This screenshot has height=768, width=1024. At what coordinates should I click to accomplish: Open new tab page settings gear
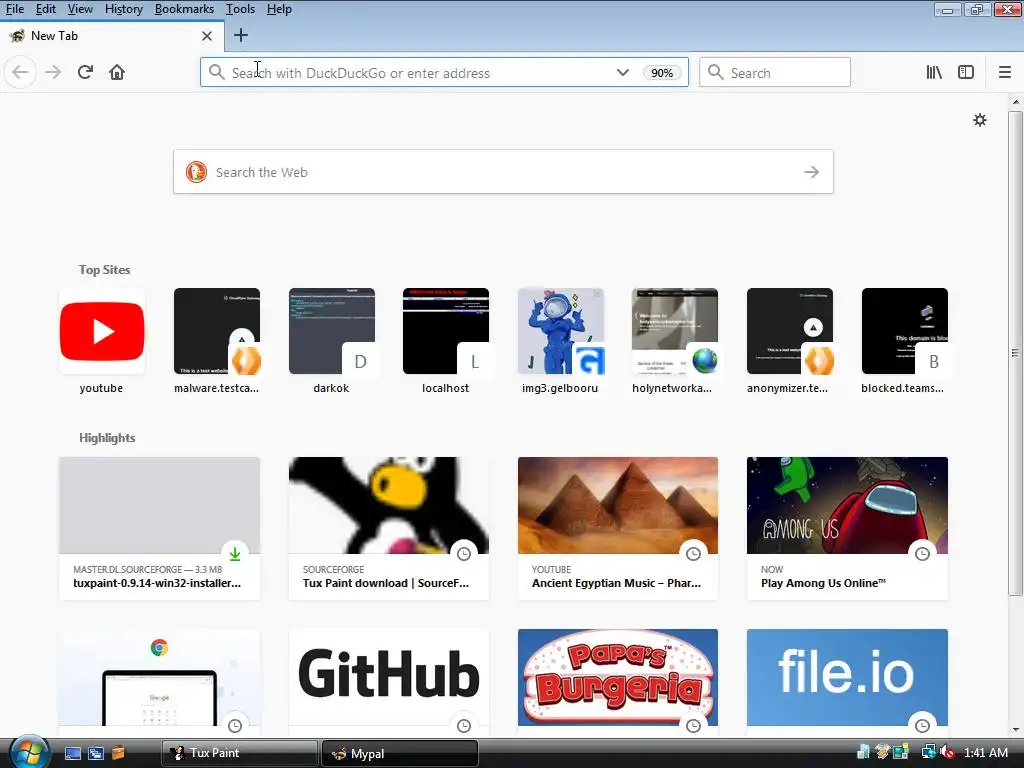coord(980,120)
